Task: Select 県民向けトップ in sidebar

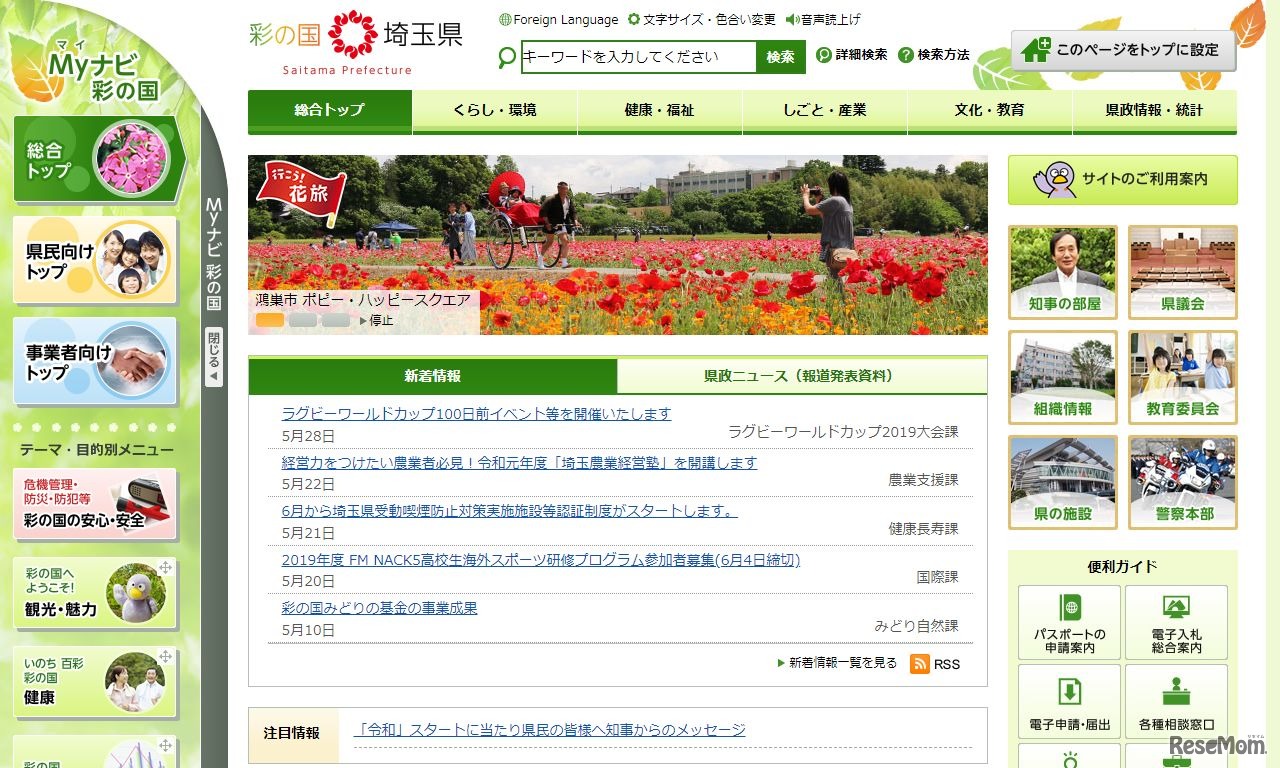Action: pyautogui.click(x=95, y=260)
